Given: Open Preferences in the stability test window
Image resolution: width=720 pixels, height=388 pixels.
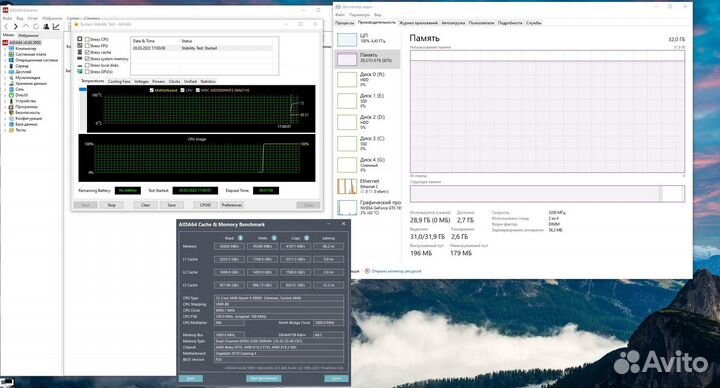Looking at the screenshot, I should (x=232, y=205).
